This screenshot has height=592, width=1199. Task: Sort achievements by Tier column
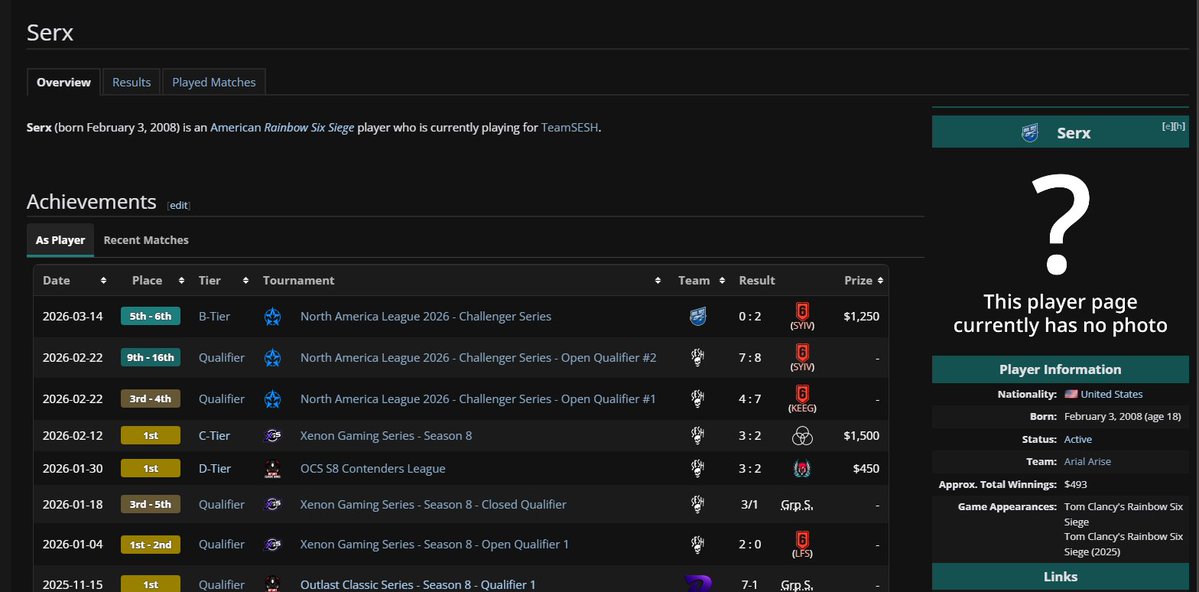point(245,281)
